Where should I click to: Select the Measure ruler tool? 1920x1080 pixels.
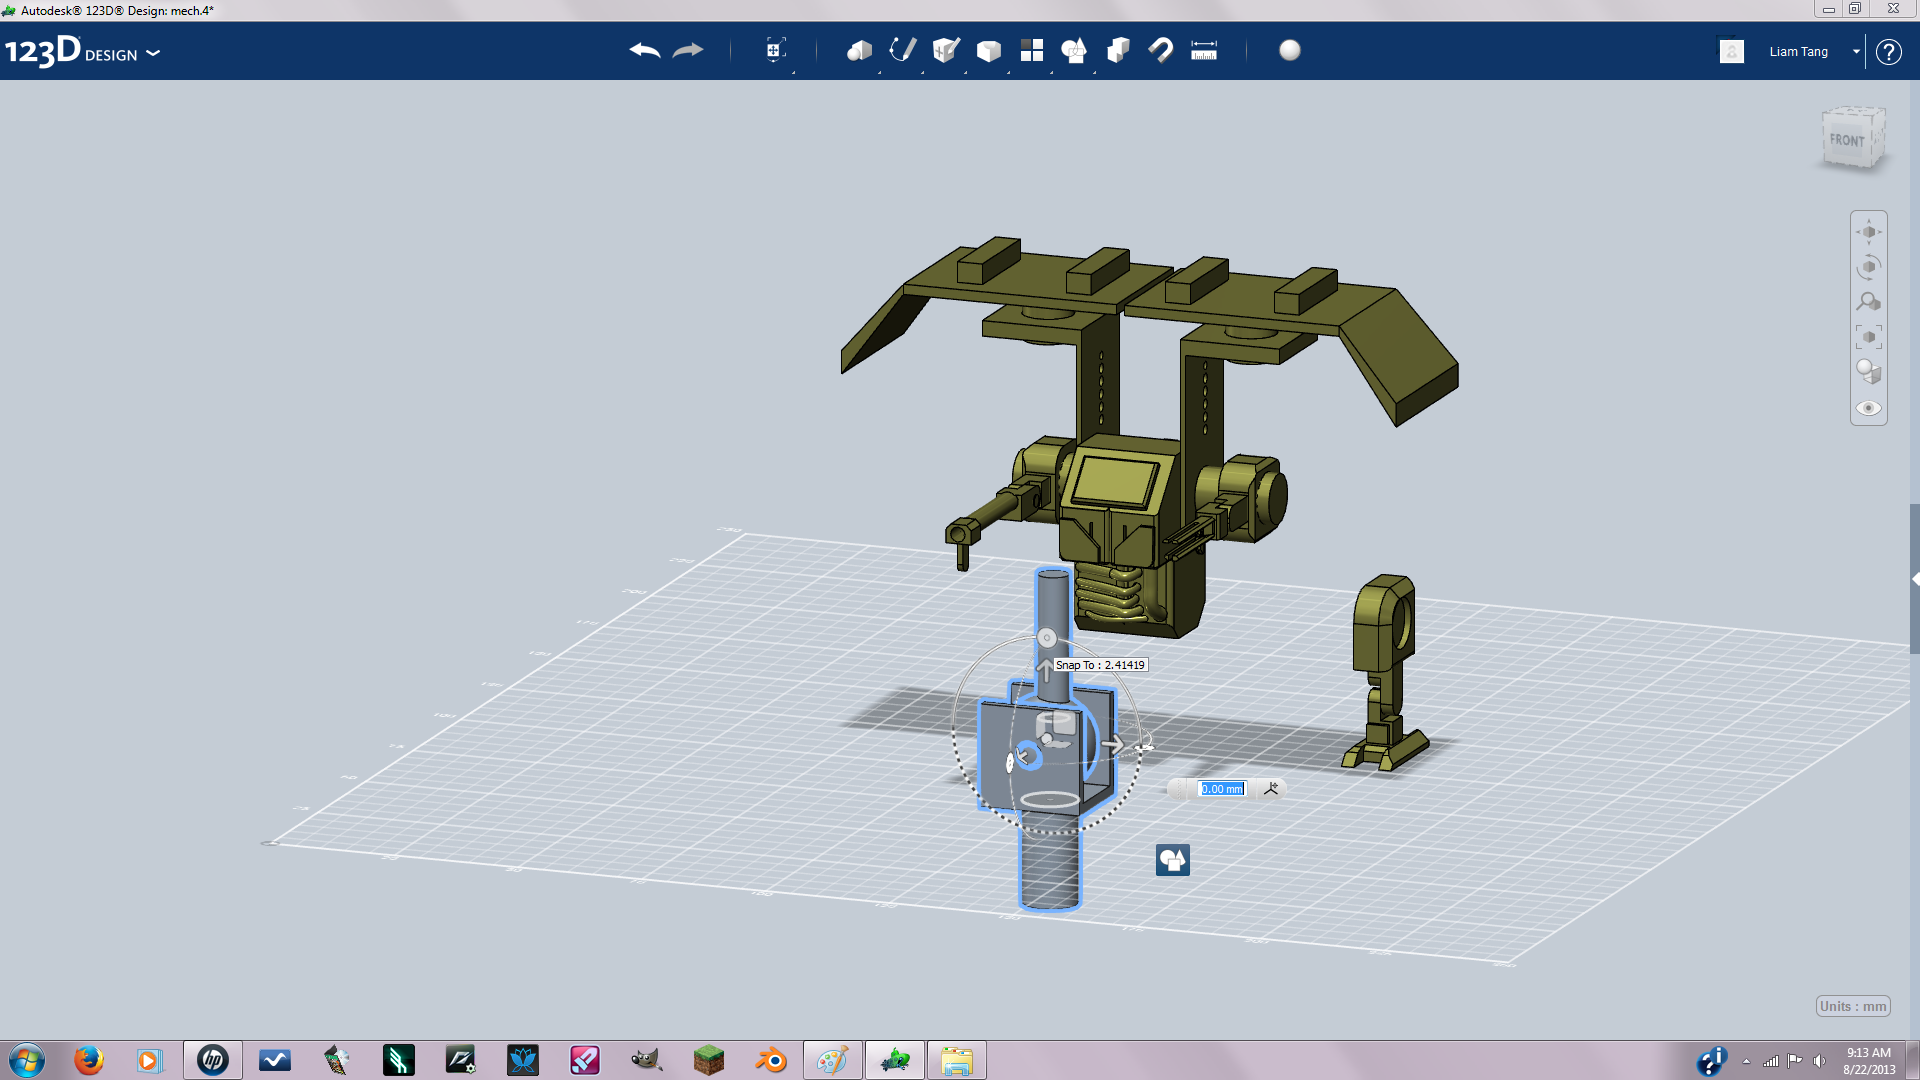(1204, 50)
